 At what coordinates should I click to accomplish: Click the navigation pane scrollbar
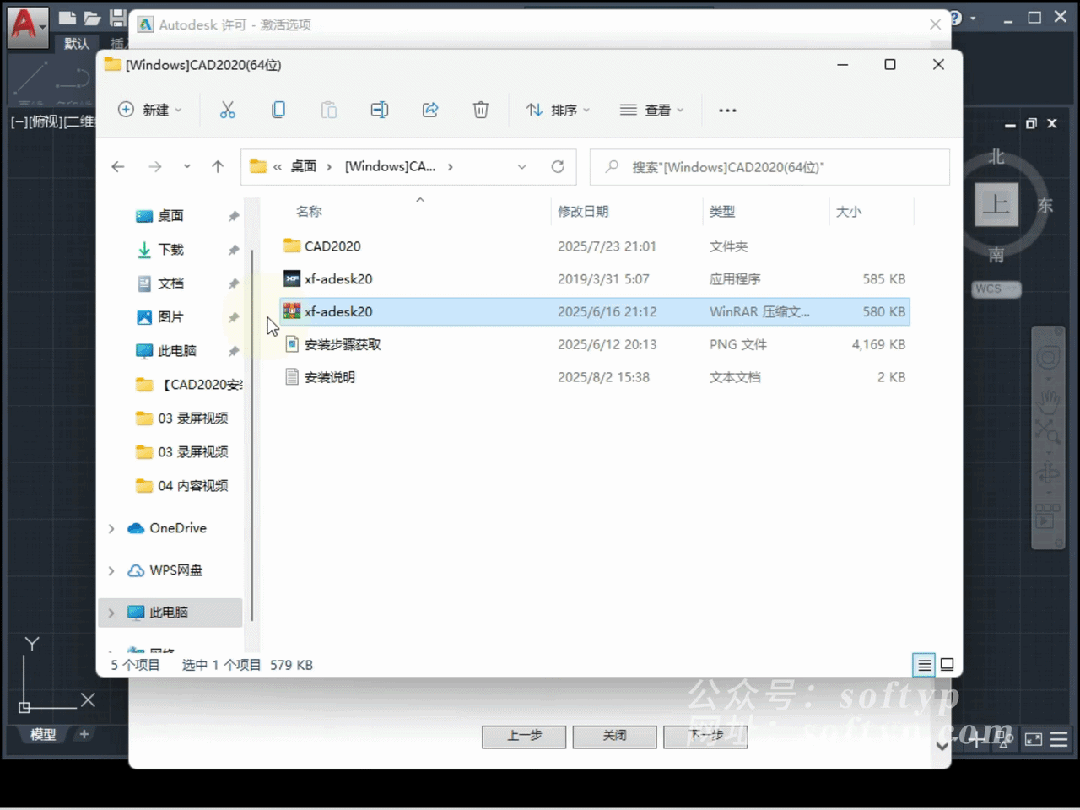252,435
